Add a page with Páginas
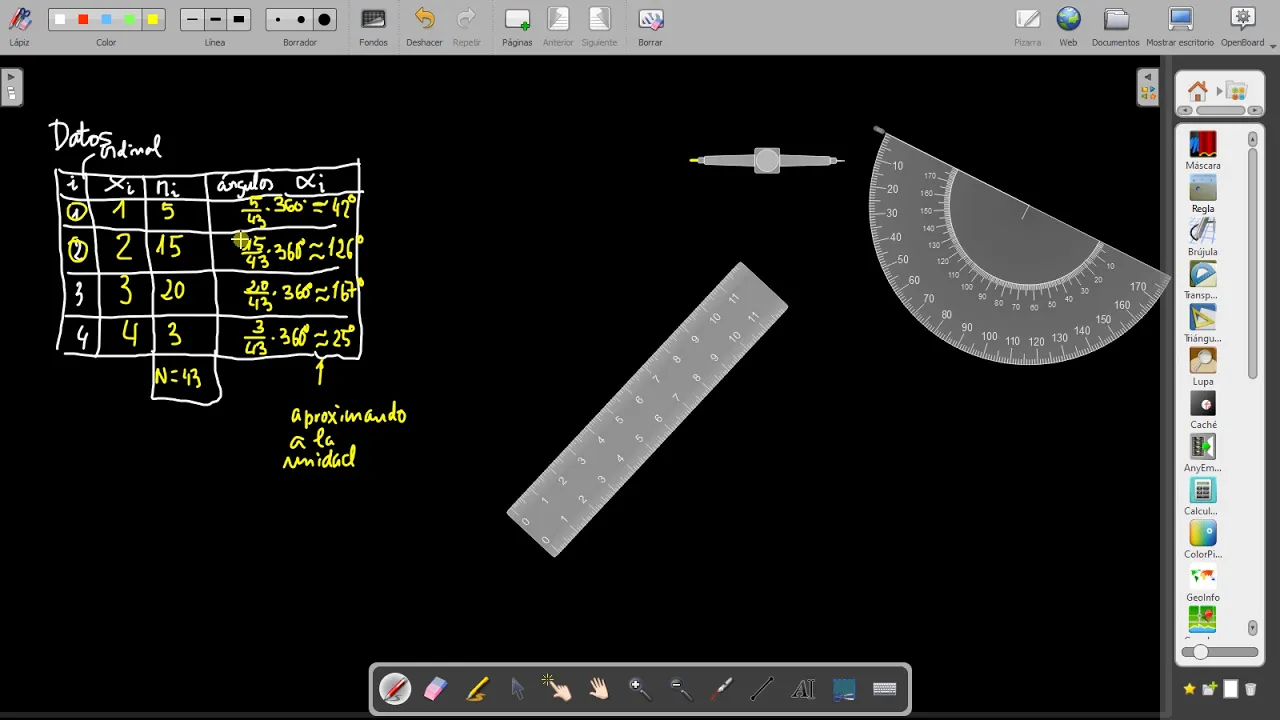 coord(517,27)
